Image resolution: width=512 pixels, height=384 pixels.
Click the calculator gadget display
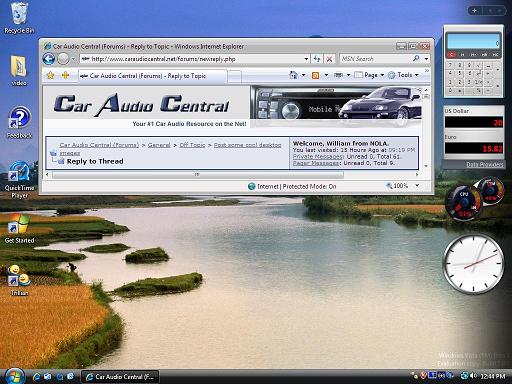point(473,41)
